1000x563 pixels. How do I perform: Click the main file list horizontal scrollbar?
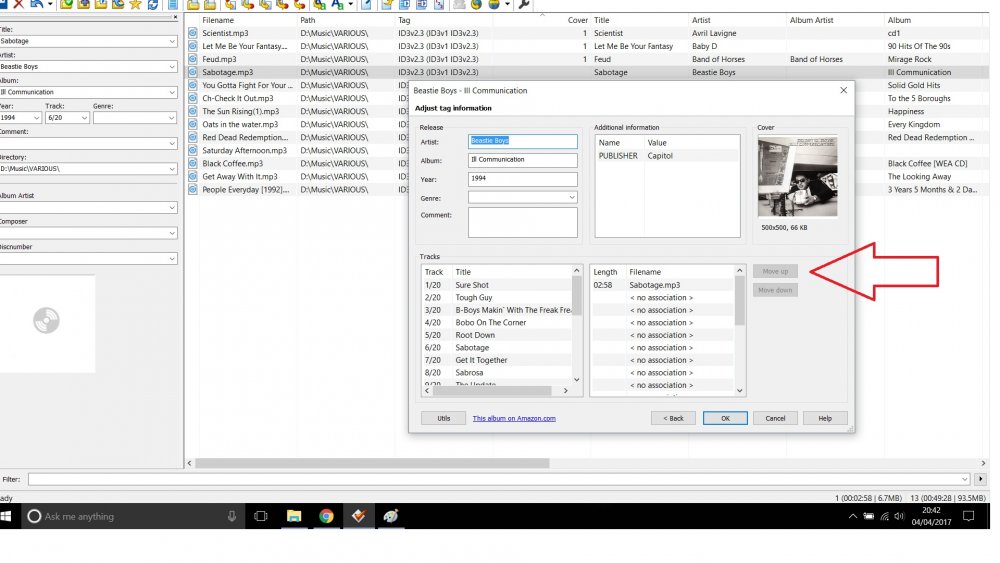tap(372, 464)
